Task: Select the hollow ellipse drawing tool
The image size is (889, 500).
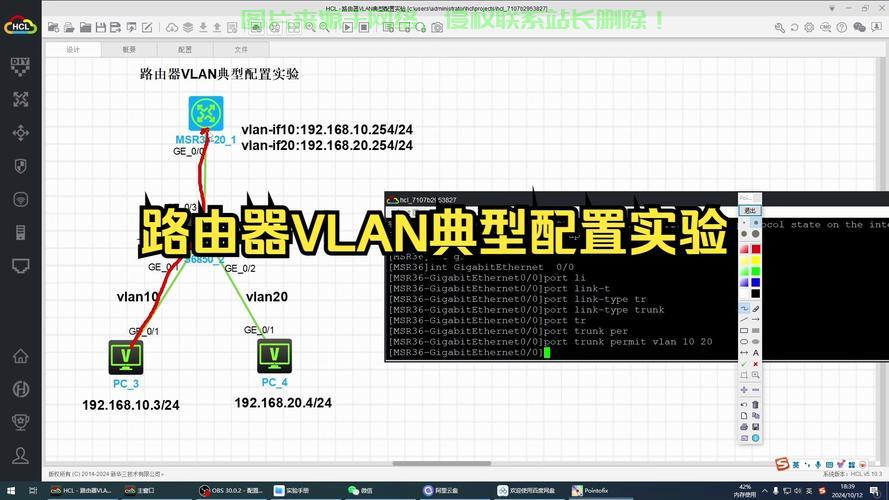Action: click(744, 342)
